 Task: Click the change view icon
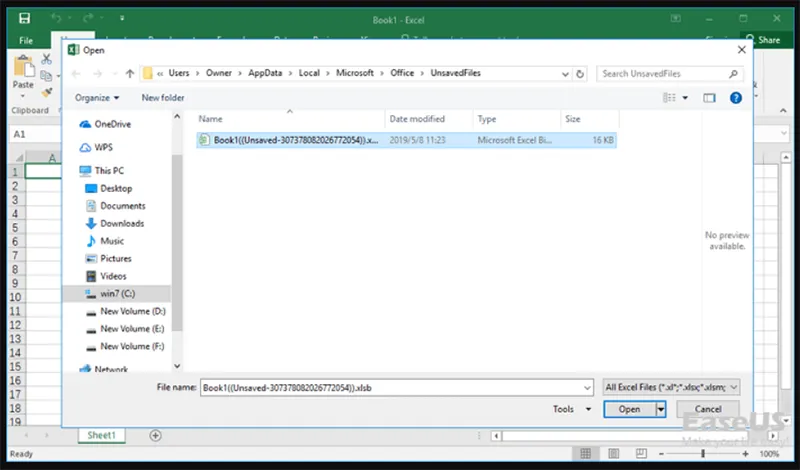669,97
